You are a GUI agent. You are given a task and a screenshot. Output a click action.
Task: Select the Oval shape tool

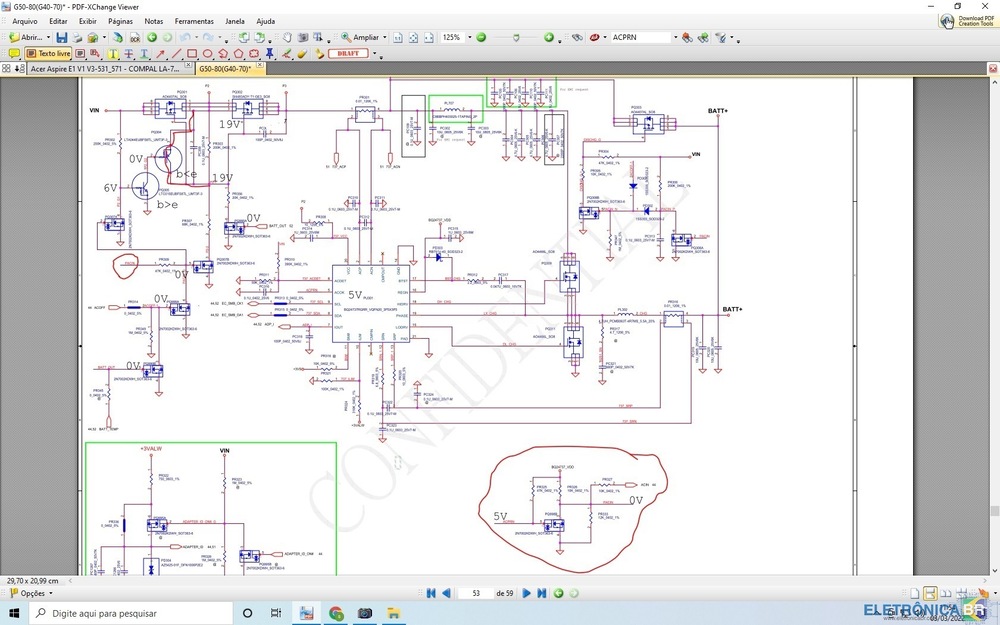click(208, 53)
